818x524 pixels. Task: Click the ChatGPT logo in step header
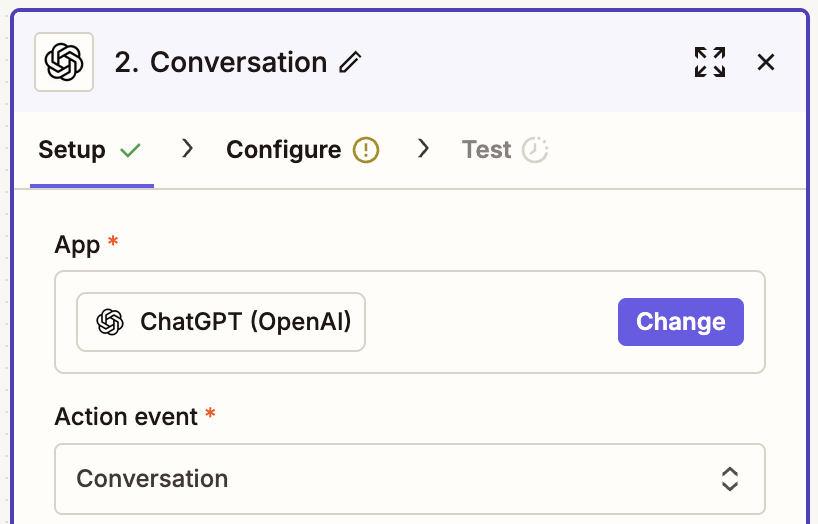tap(64, 62)
